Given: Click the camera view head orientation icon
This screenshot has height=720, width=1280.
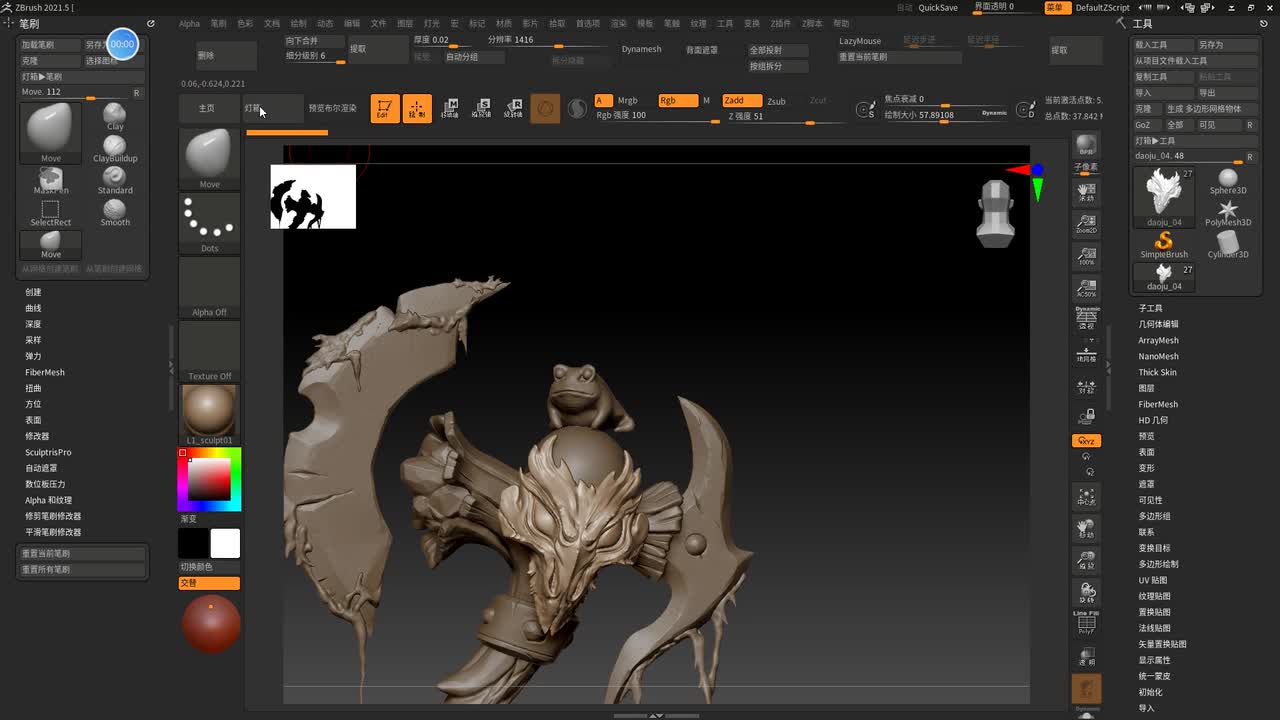Looking at the screenshot, I should (x=996, y=213).
